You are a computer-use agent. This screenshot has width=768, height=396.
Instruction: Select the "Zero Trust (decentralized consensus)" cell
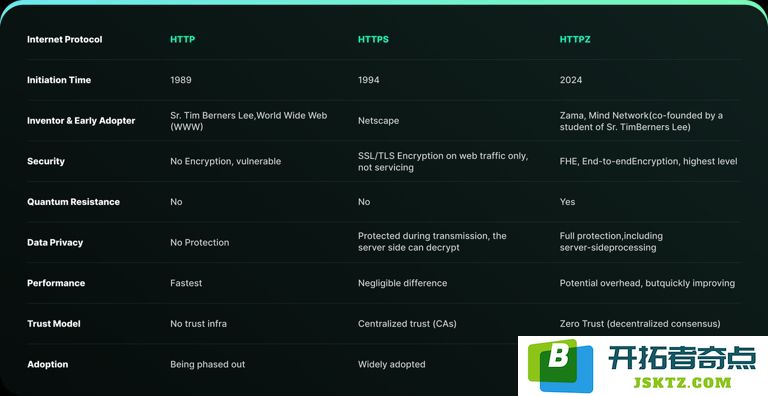click(x=640, y=323)
